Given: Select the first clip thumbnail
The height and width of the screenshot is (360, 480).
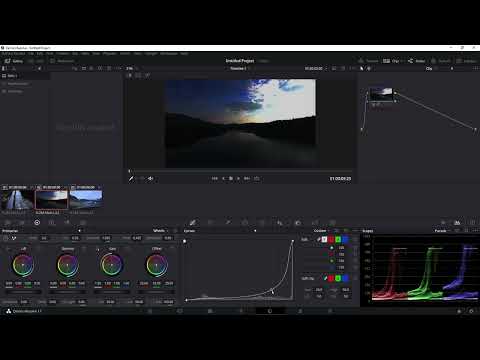Looking at the screenshot, I should pos(17,200).
